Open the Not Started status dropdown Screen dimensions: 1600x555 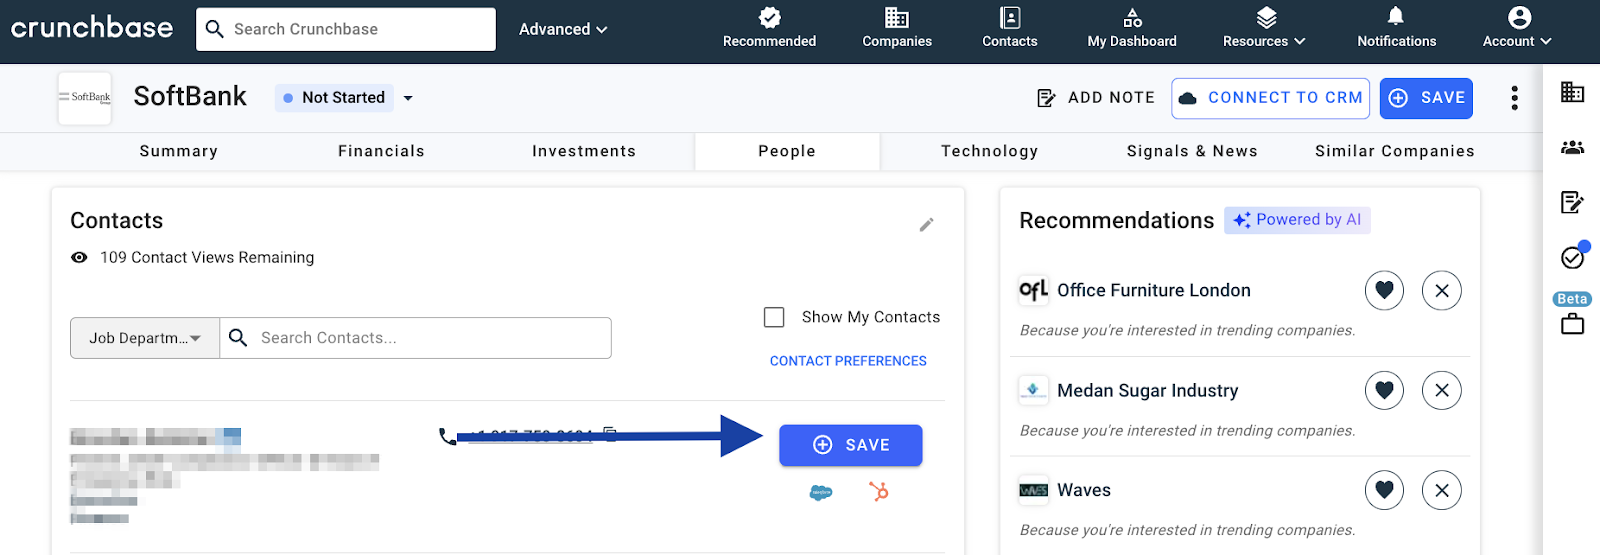(346, 97)
